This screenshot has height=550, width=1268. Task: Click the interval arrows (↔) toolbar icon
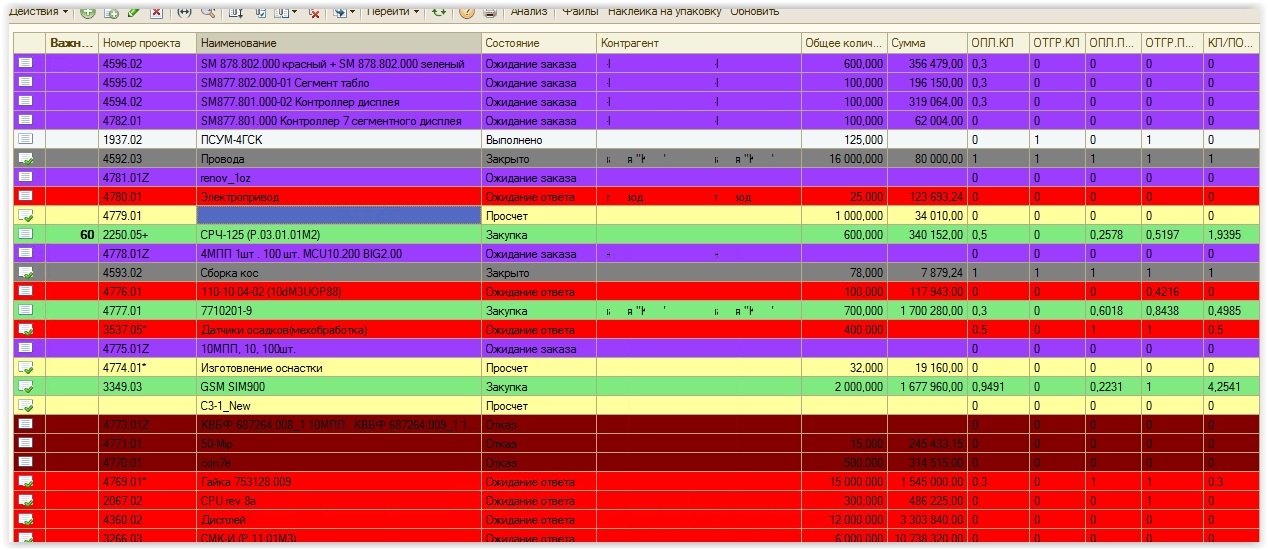click(x=184, y=12)
